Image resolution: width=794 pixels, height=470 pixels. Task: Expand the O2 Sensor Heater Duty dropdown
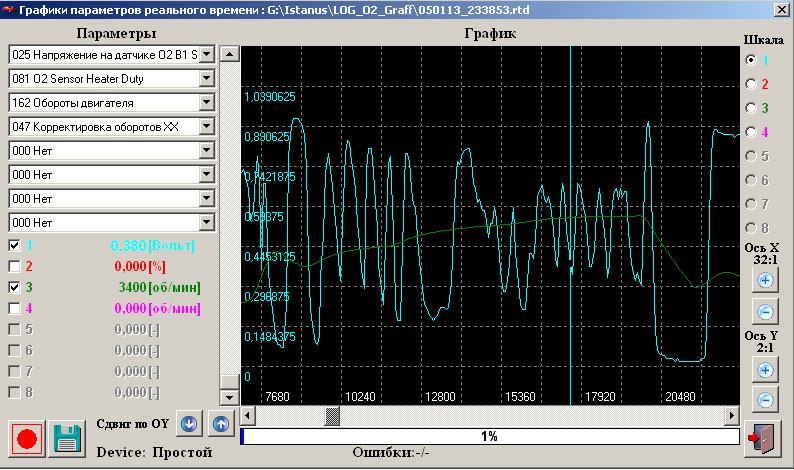click(x=207, y=78)
